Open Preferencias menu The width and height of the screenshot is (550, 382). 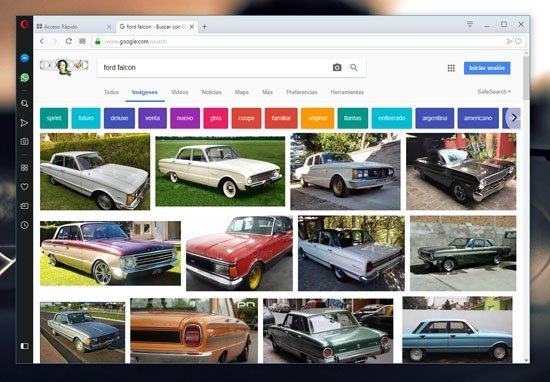302,92
